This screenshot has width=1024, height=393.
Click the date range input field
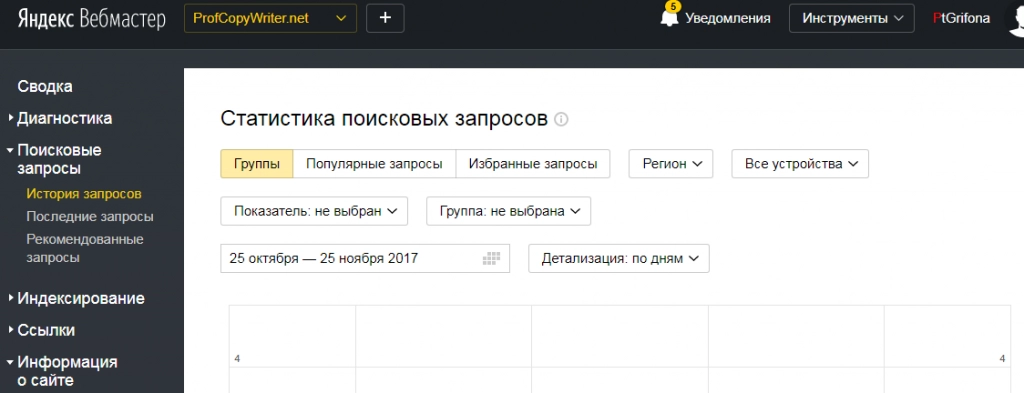point(365,258)
